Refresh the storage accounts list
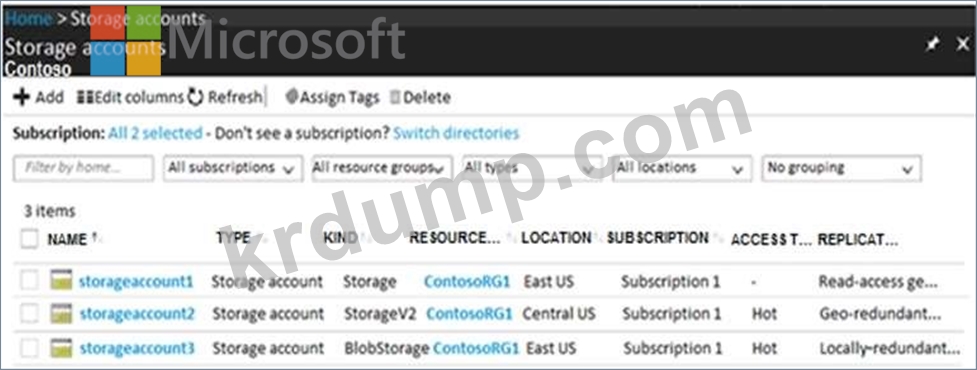Viewport: 977px width, 370px height. pos(225,98)
